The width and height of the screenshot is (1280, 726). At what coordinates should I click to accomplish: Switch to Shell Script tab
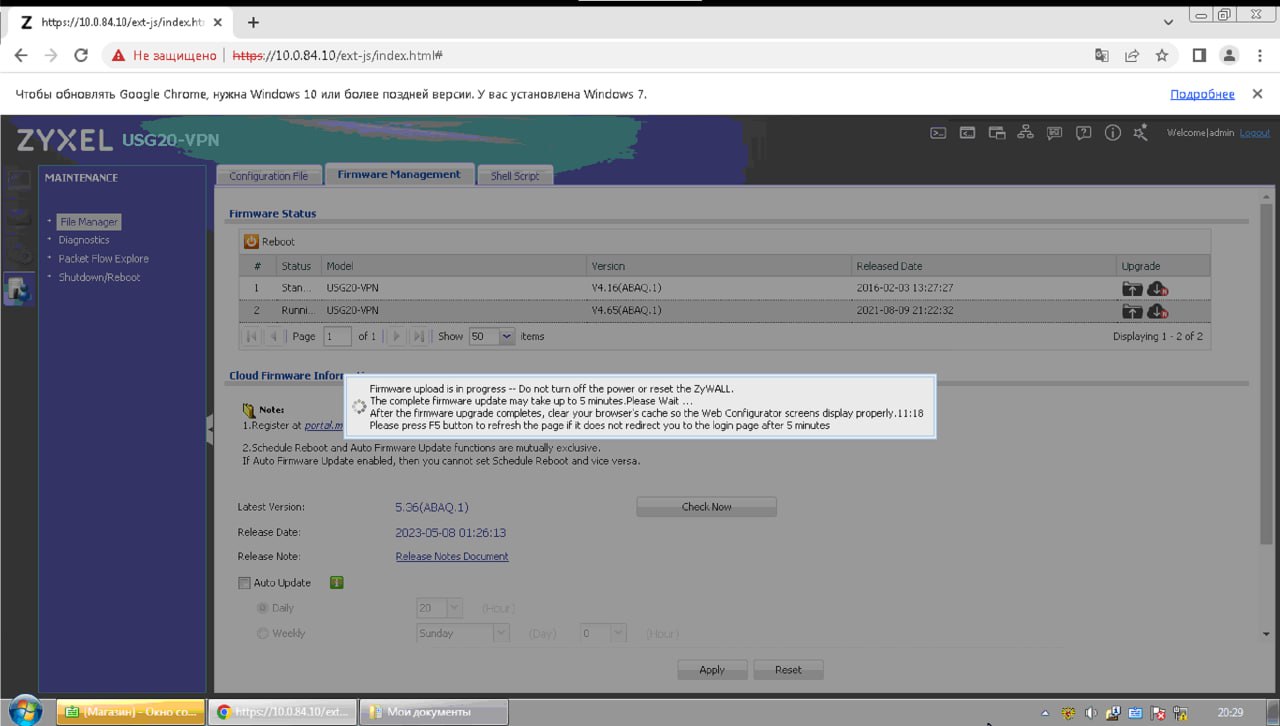(x=515, y=176)
